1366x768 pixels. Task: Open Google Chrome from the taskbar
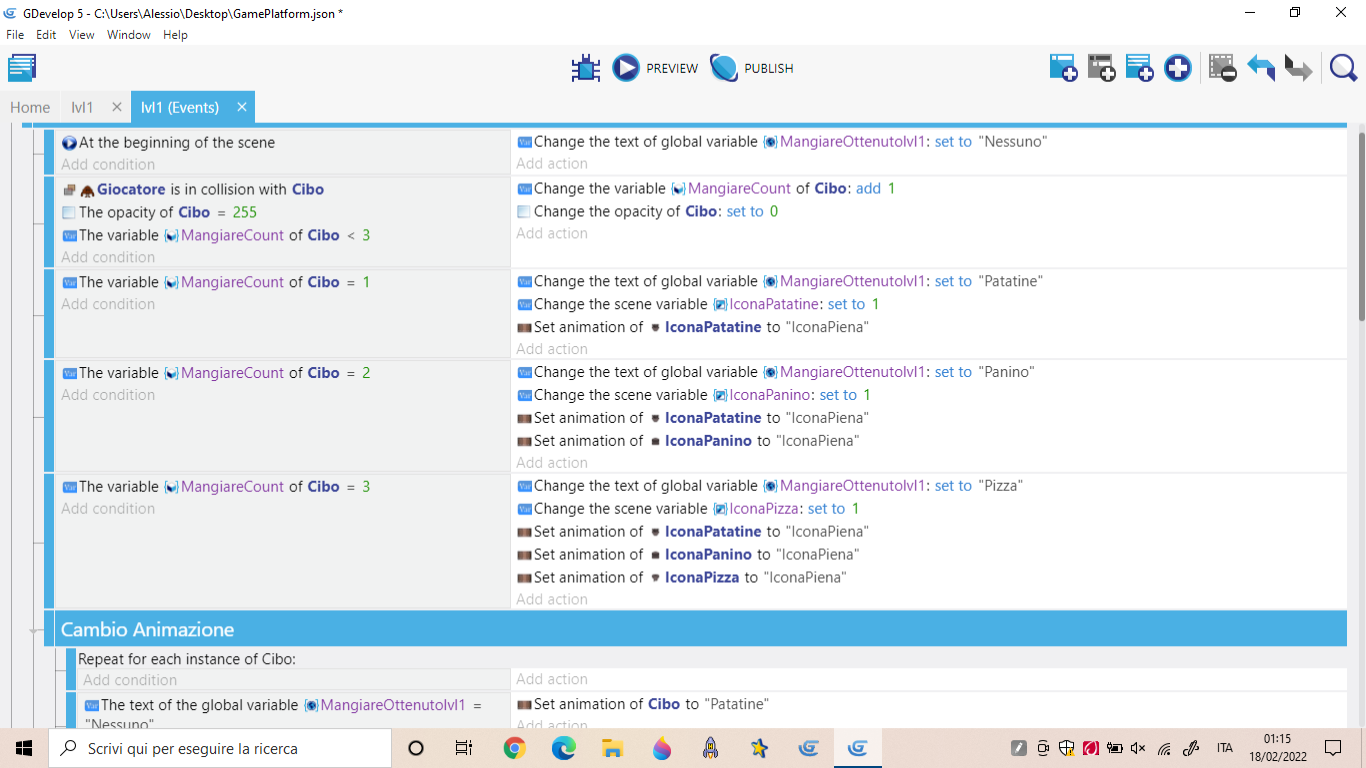coord(515,748)
